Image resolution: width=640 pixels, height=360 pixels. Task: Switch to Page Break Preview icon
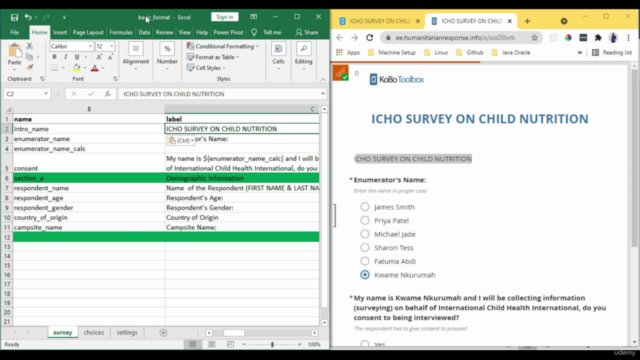pyautogui.click(x=230, y=344)
